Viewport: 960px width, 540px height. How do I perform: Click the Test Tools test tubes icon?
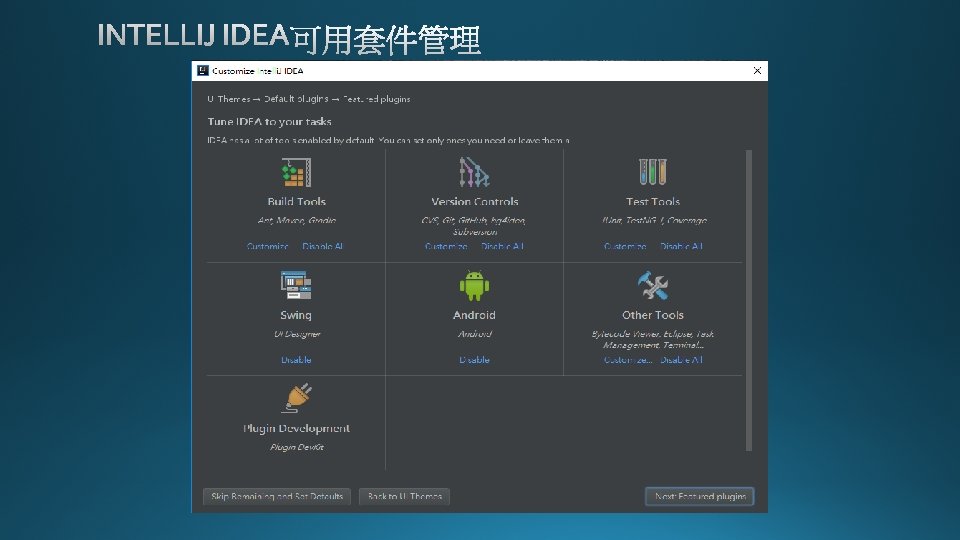point(653,172)
